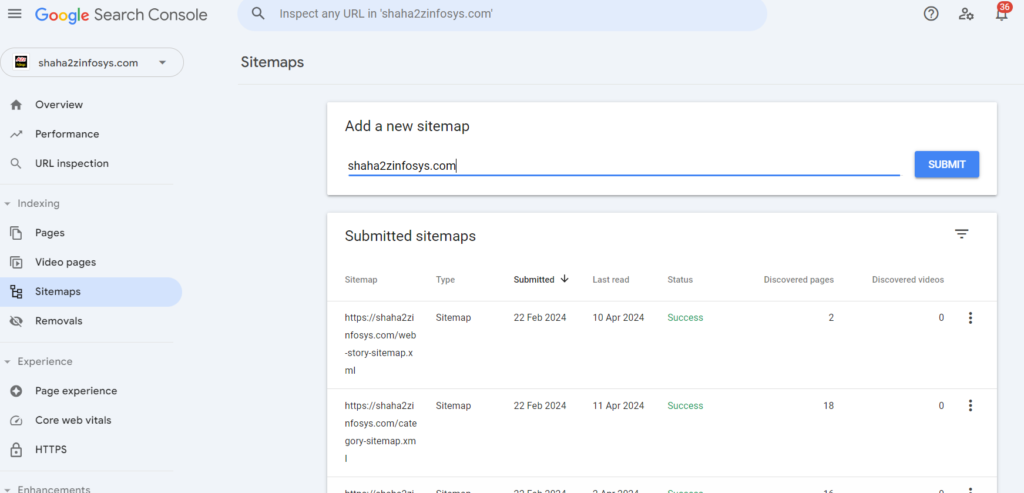This screenshot has width=1024, height=493.
Task: Click the Page experience plus-circle icon
Action: [16, 391]
